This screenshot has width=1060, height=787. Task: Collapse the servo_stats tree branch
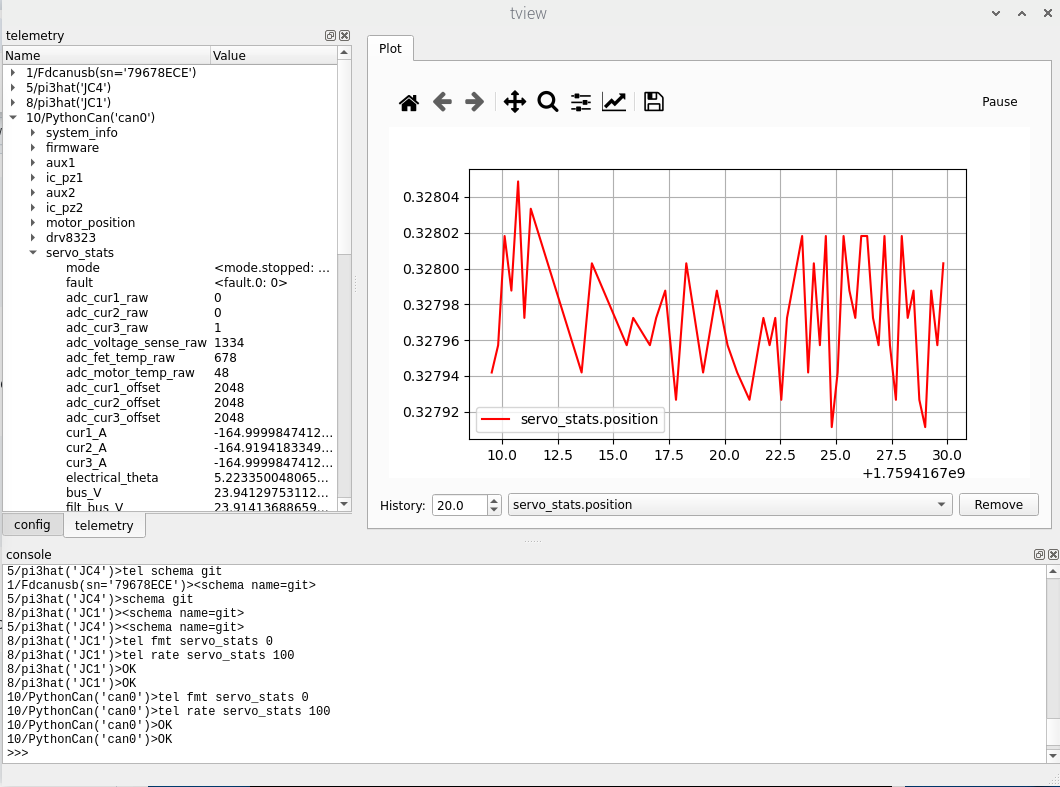33,252
